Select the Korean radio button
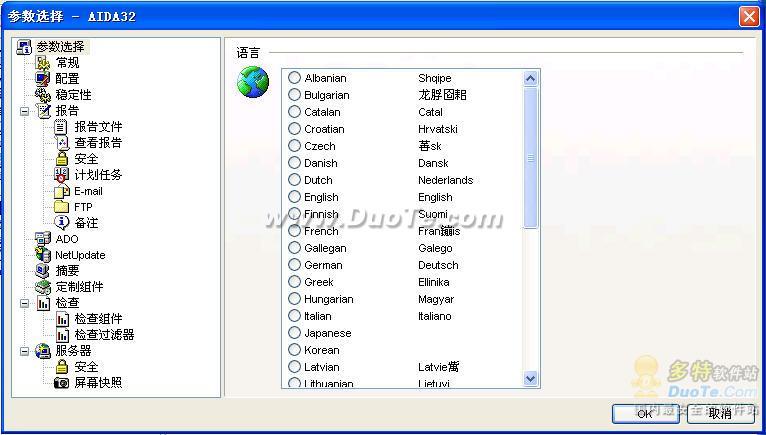 (x=294, y=349)
